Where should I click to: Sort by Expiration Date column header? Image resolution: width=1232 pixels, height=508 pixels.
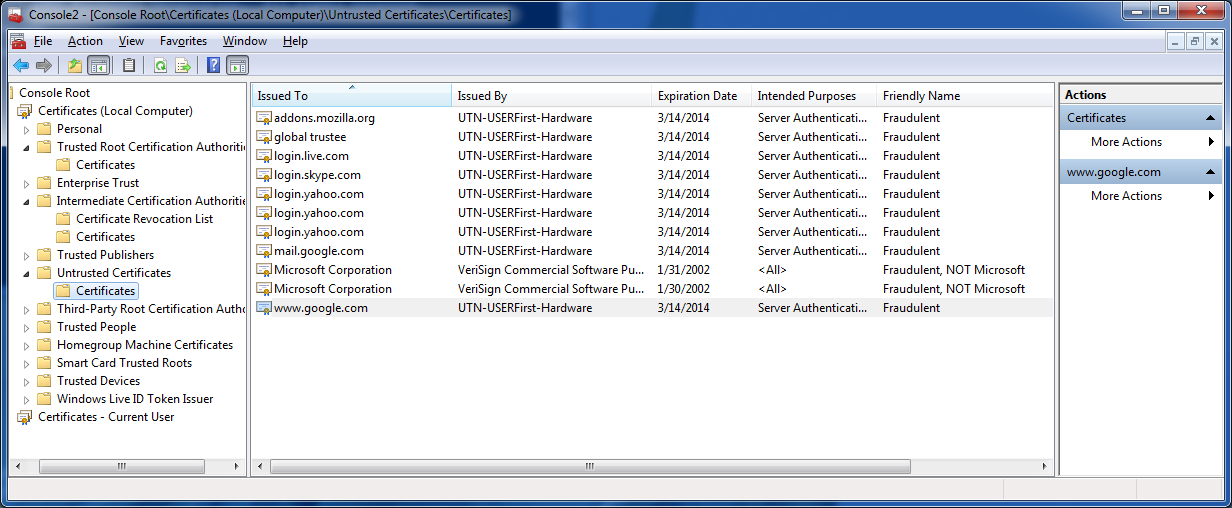click(x=697, y=96)
